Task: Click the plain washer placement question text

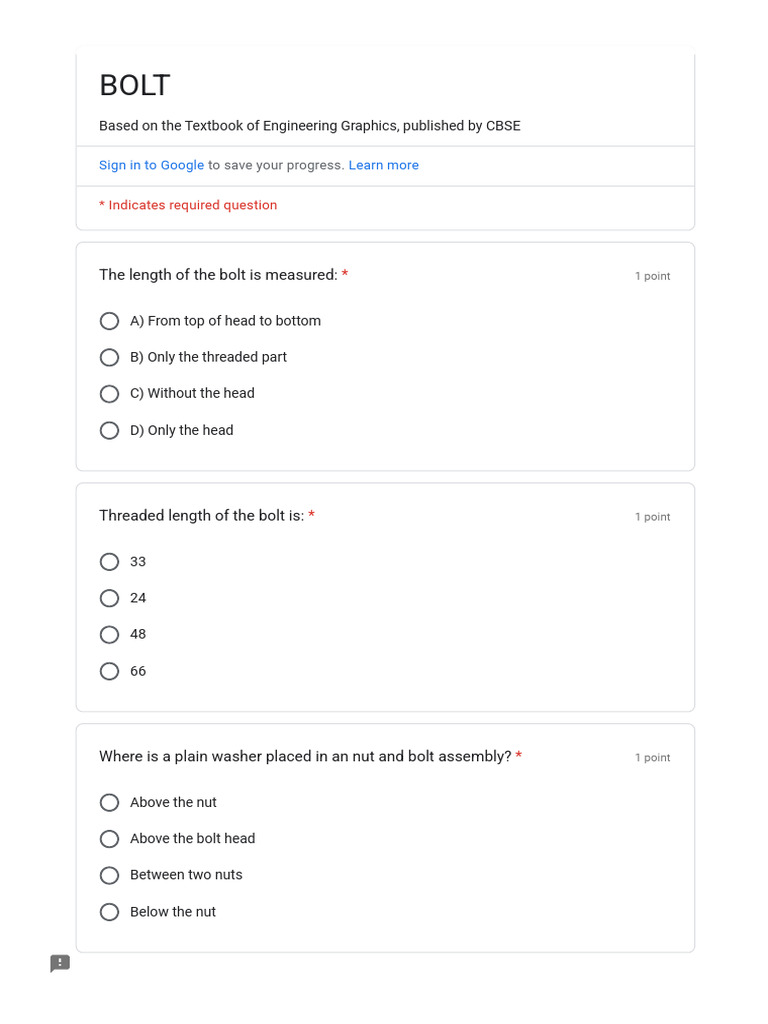Action: pos(305,756)
